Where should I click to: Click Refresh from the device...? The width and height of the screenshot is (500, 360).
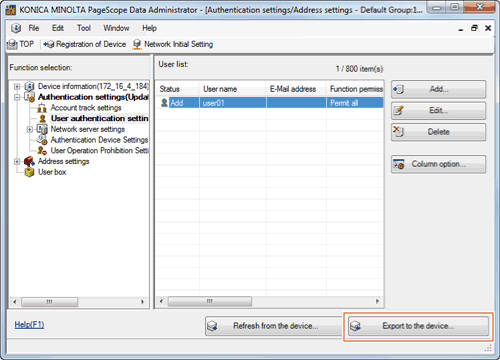(274, 326)
